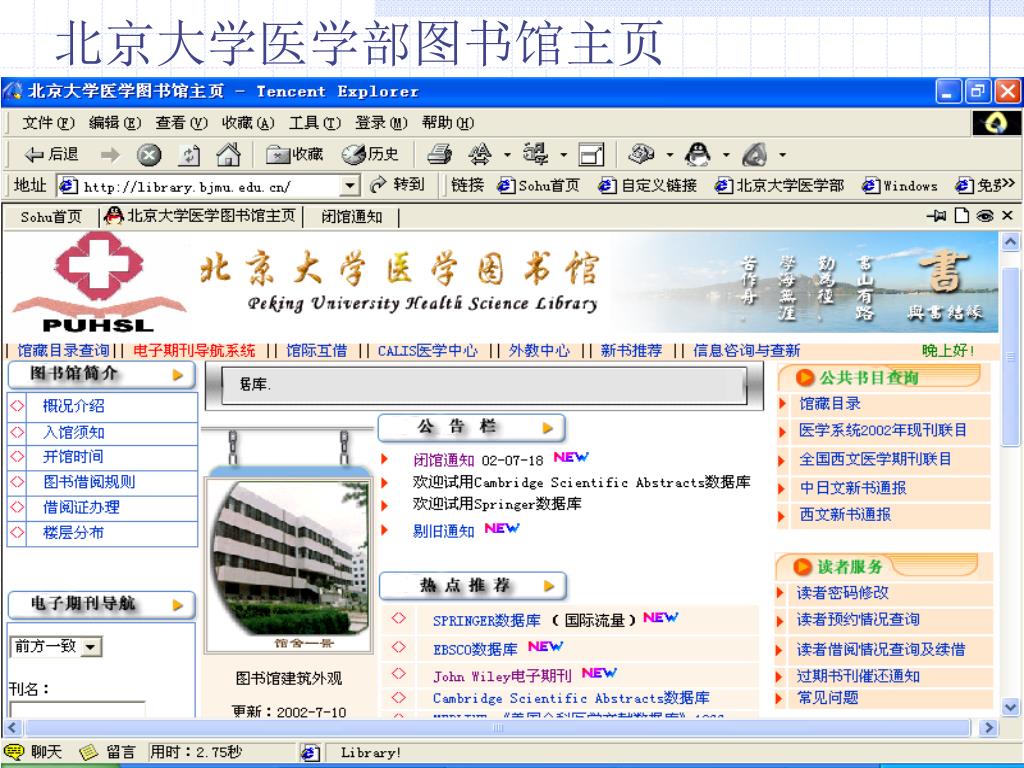Select the 北京大学医学图书馆主页 tab
The width and height of the screenshot is (1024, 768).
pyautogui.click(x=200, y=216)
